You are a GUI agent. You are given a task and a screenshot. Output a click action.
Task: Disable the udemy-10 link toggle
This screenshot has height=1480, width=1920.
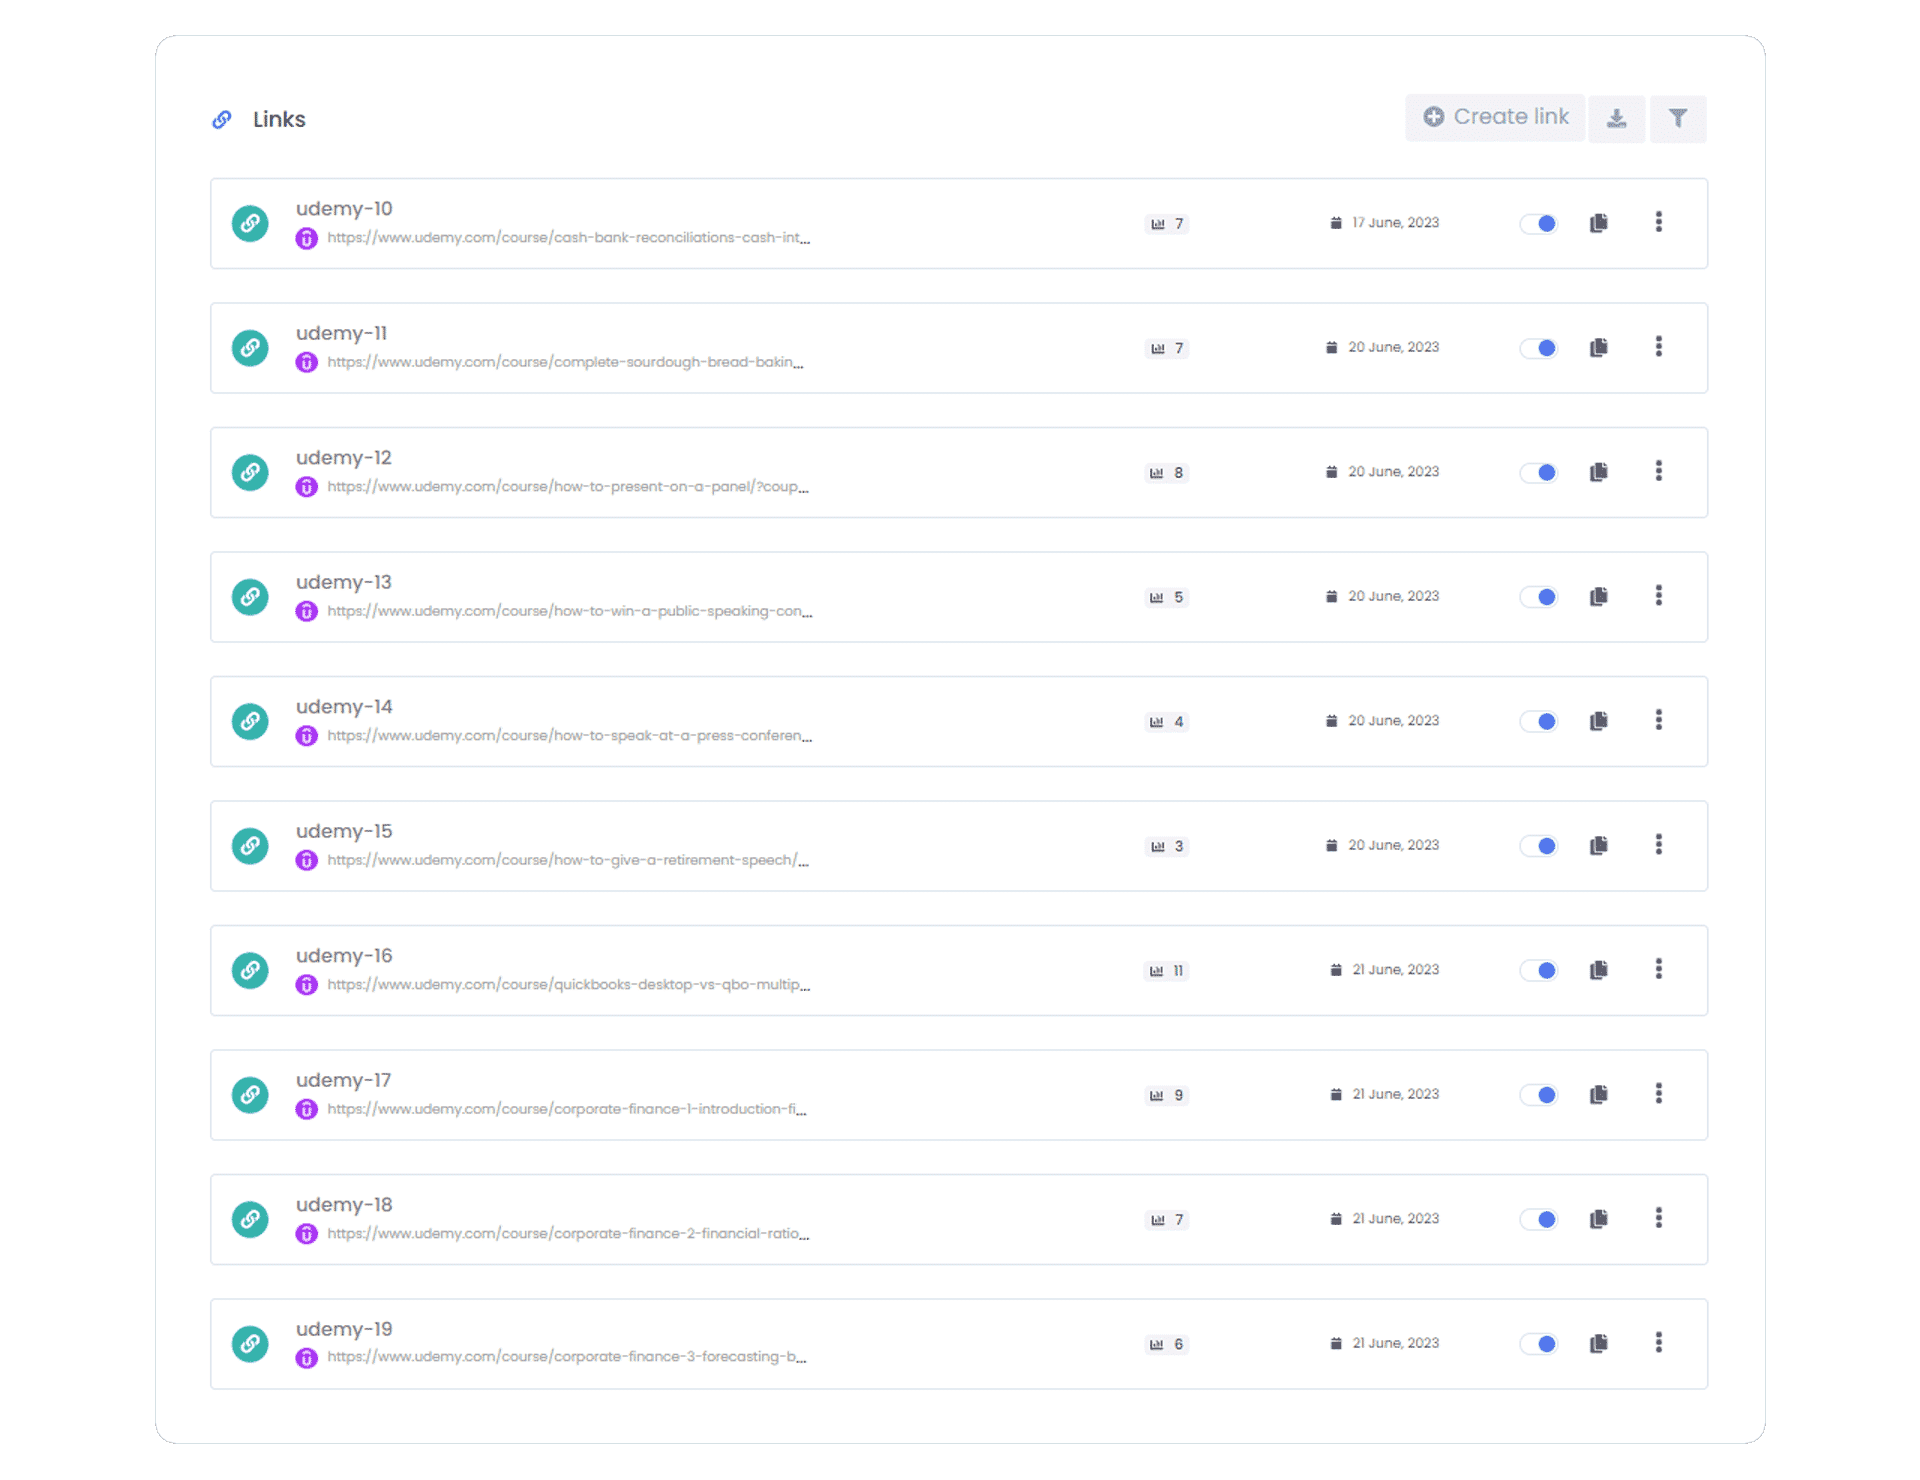point(1538,223)
